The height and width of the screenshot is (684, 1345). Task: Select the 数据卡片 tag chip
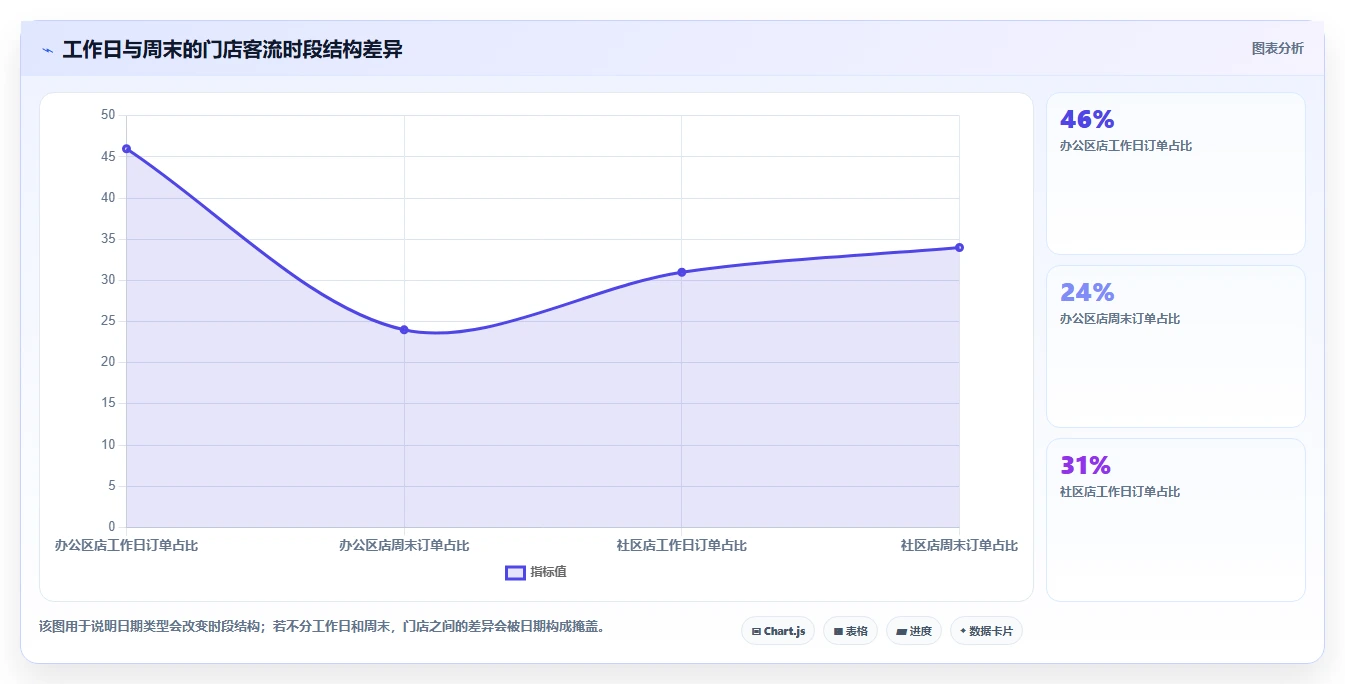coord(986,631)
